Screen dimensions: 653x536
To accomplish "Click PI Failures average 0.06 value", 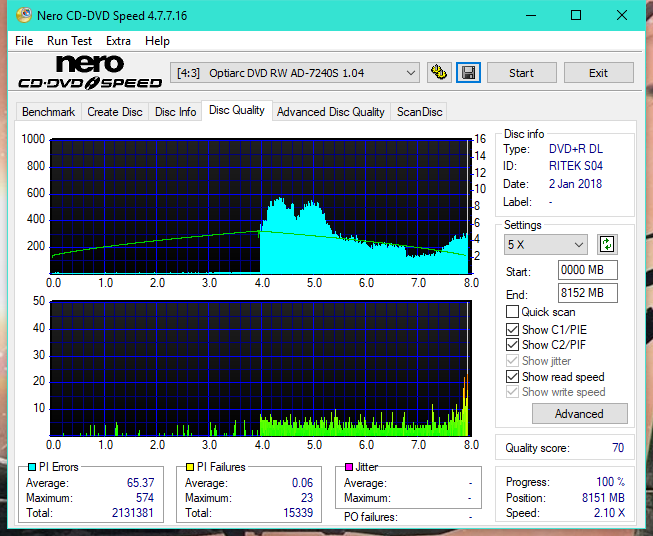I will coord(302,483).
